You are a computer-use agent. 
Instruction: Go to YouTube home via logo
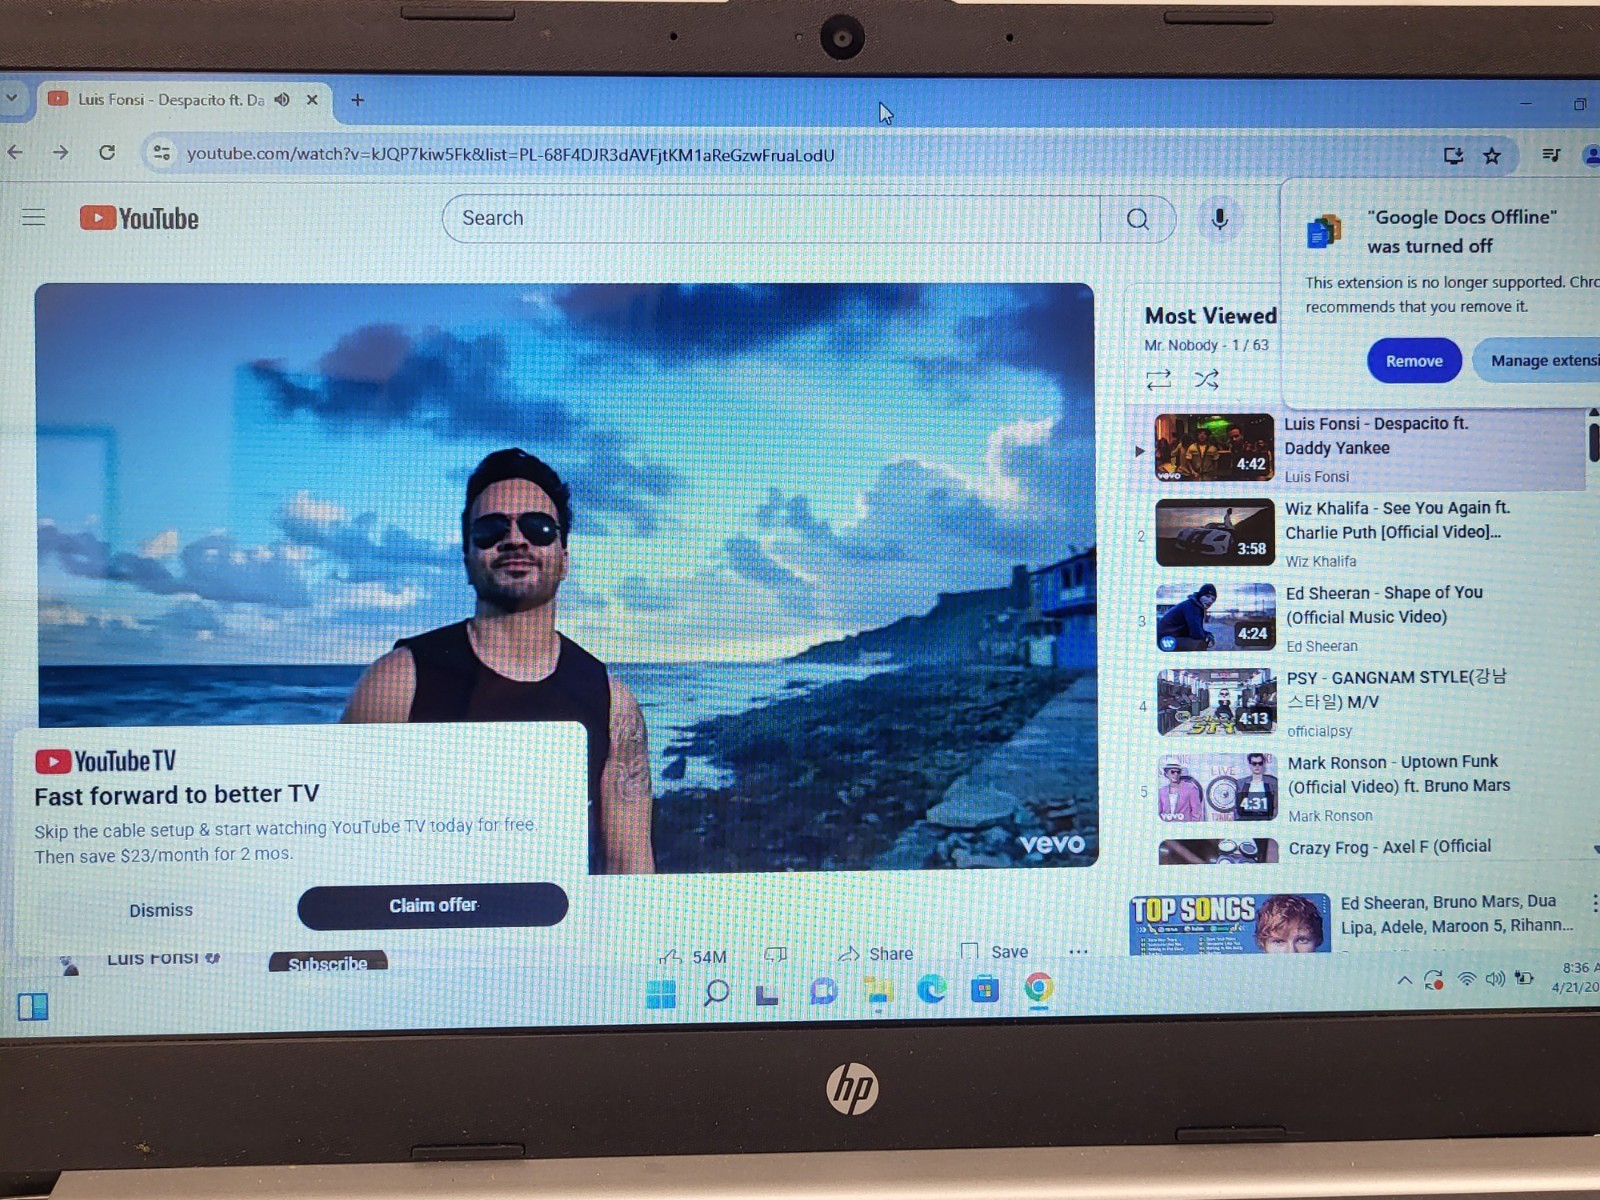pyautogui.click(x=139, y=218)
